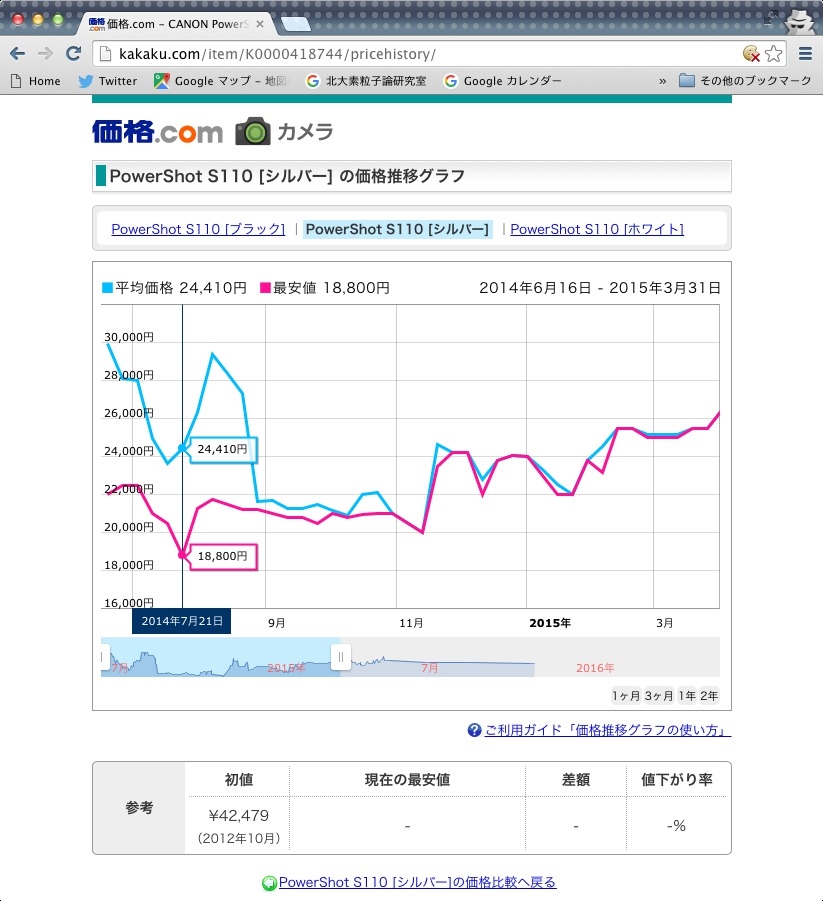Click the right handle of range slider

340,657
